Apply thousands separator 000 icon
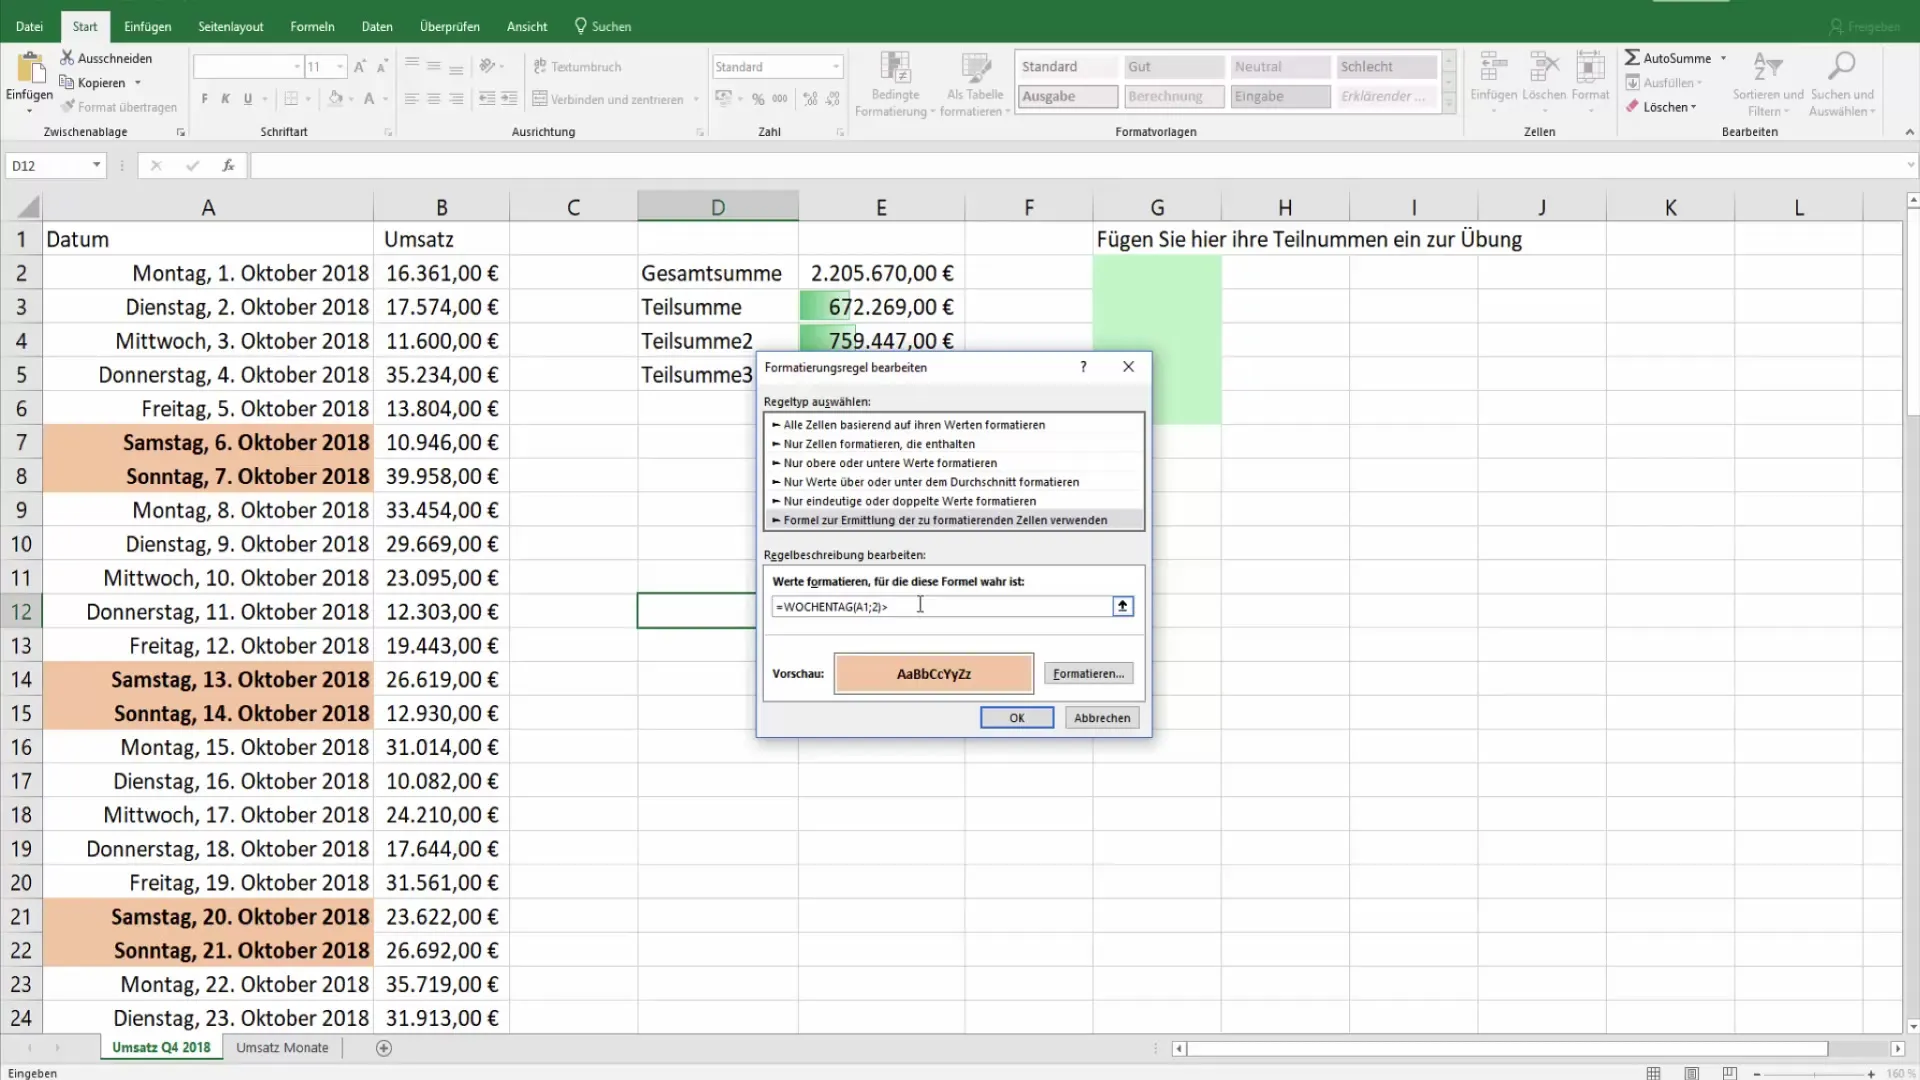 pyautogui.click(x=780, y=99)
